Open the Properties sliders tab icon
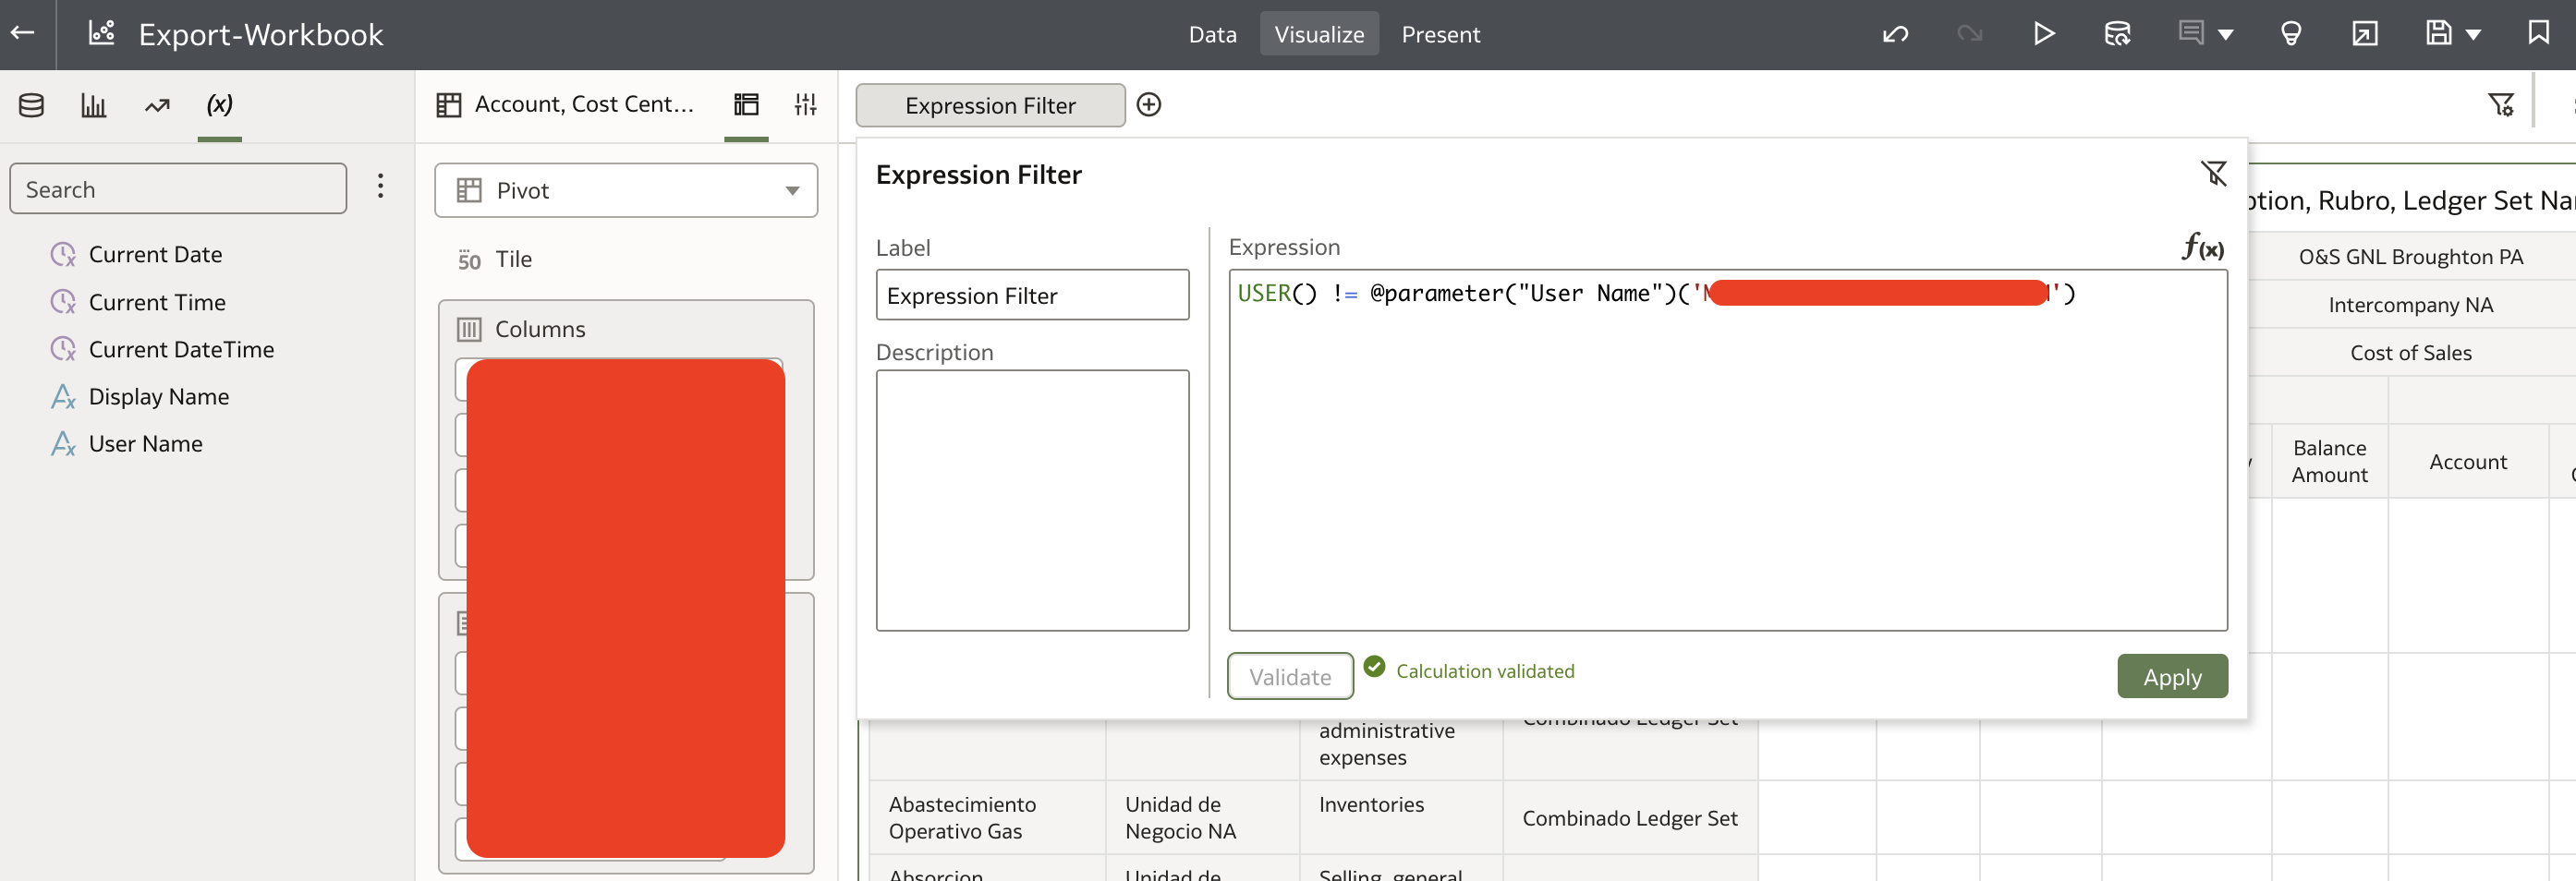This screenshot has width=2576, height=881. click(805, 104)
